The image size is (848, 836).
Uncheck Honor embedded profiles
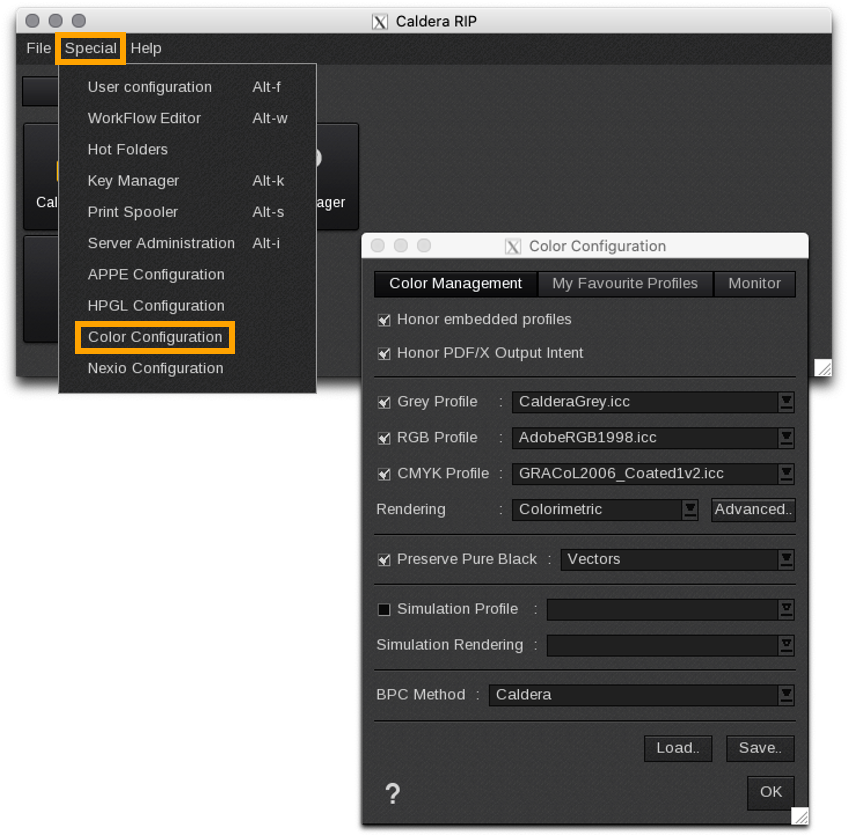pyautogui.click(x=384, y=320)
